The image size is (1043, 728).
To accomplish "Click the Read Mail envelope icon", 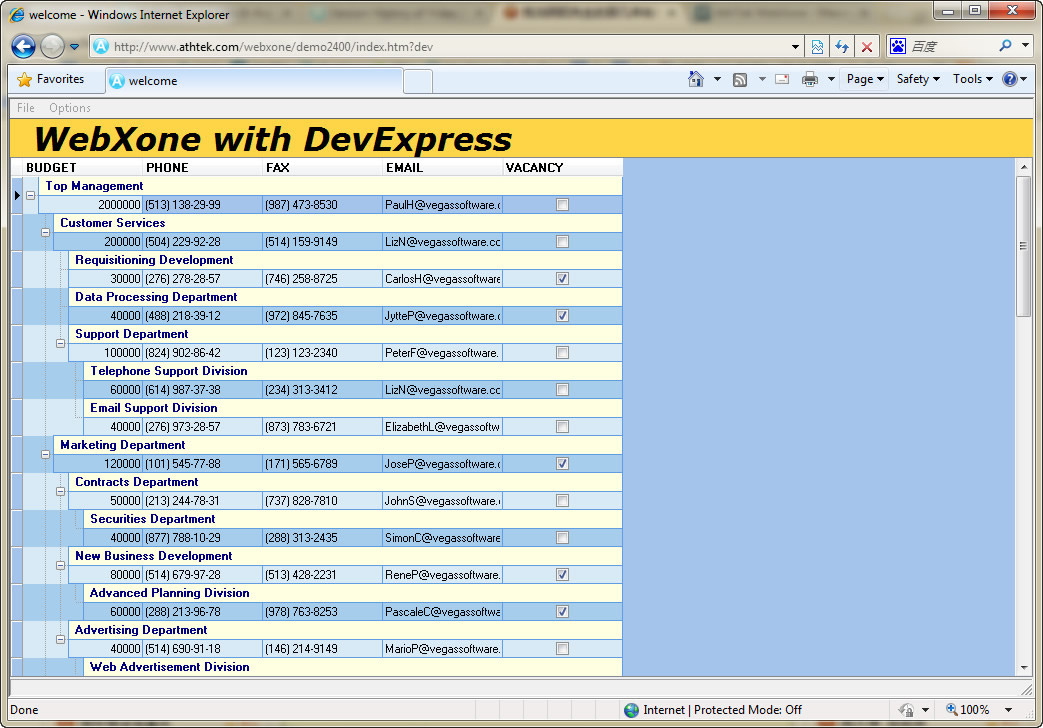I will point(782,79).
